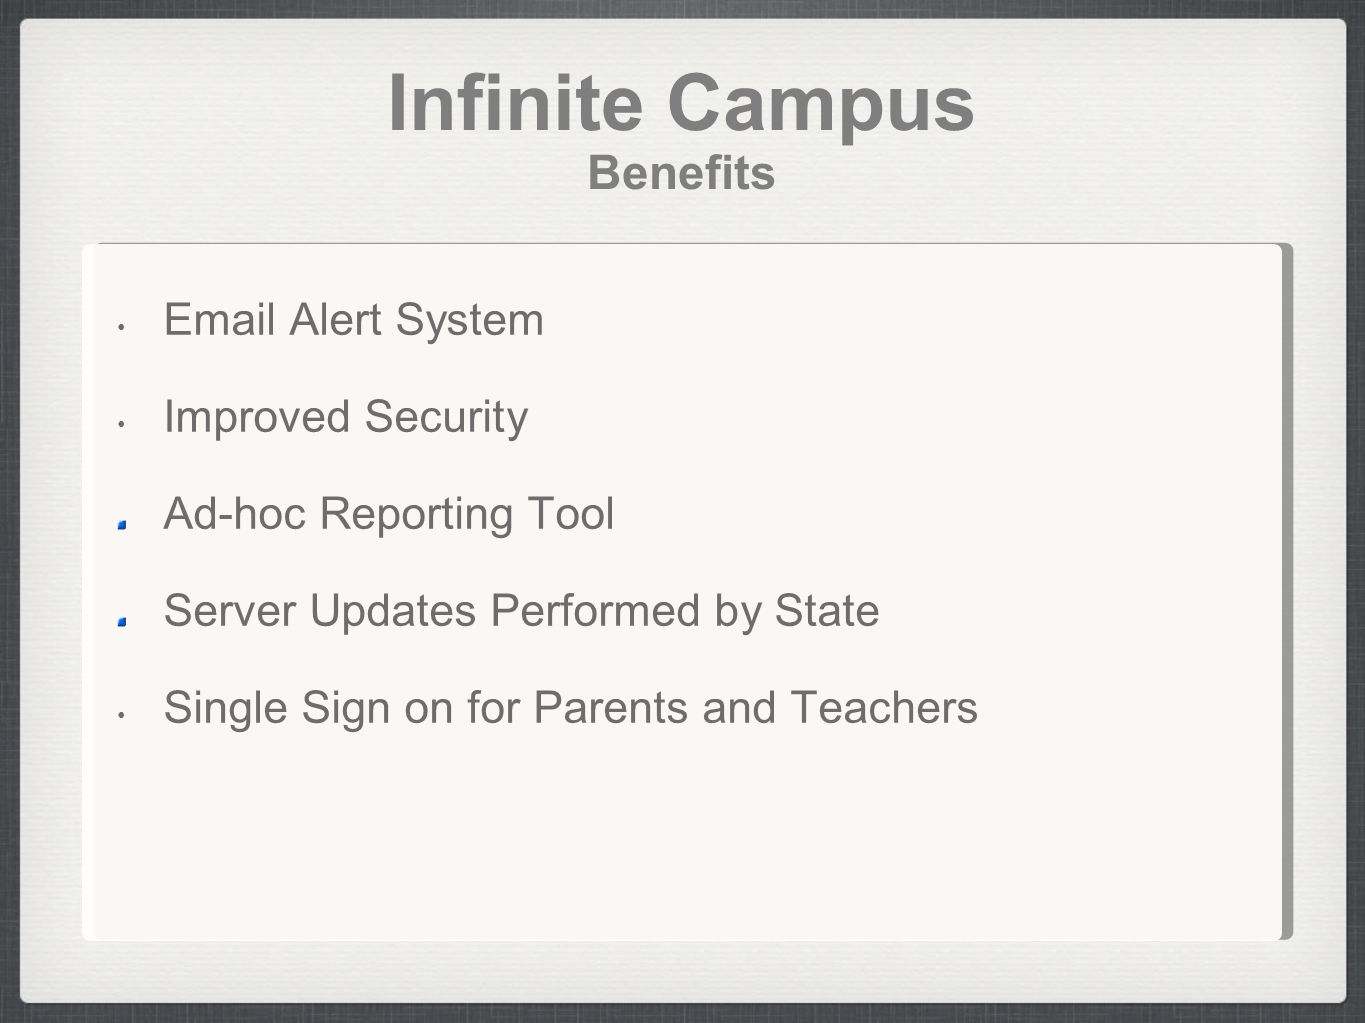The height and width of the screenshot is (1023, 1365).
Task: Click the dot bullet before Improved Security
Action: pyautogui.click(x=120, y=423)
